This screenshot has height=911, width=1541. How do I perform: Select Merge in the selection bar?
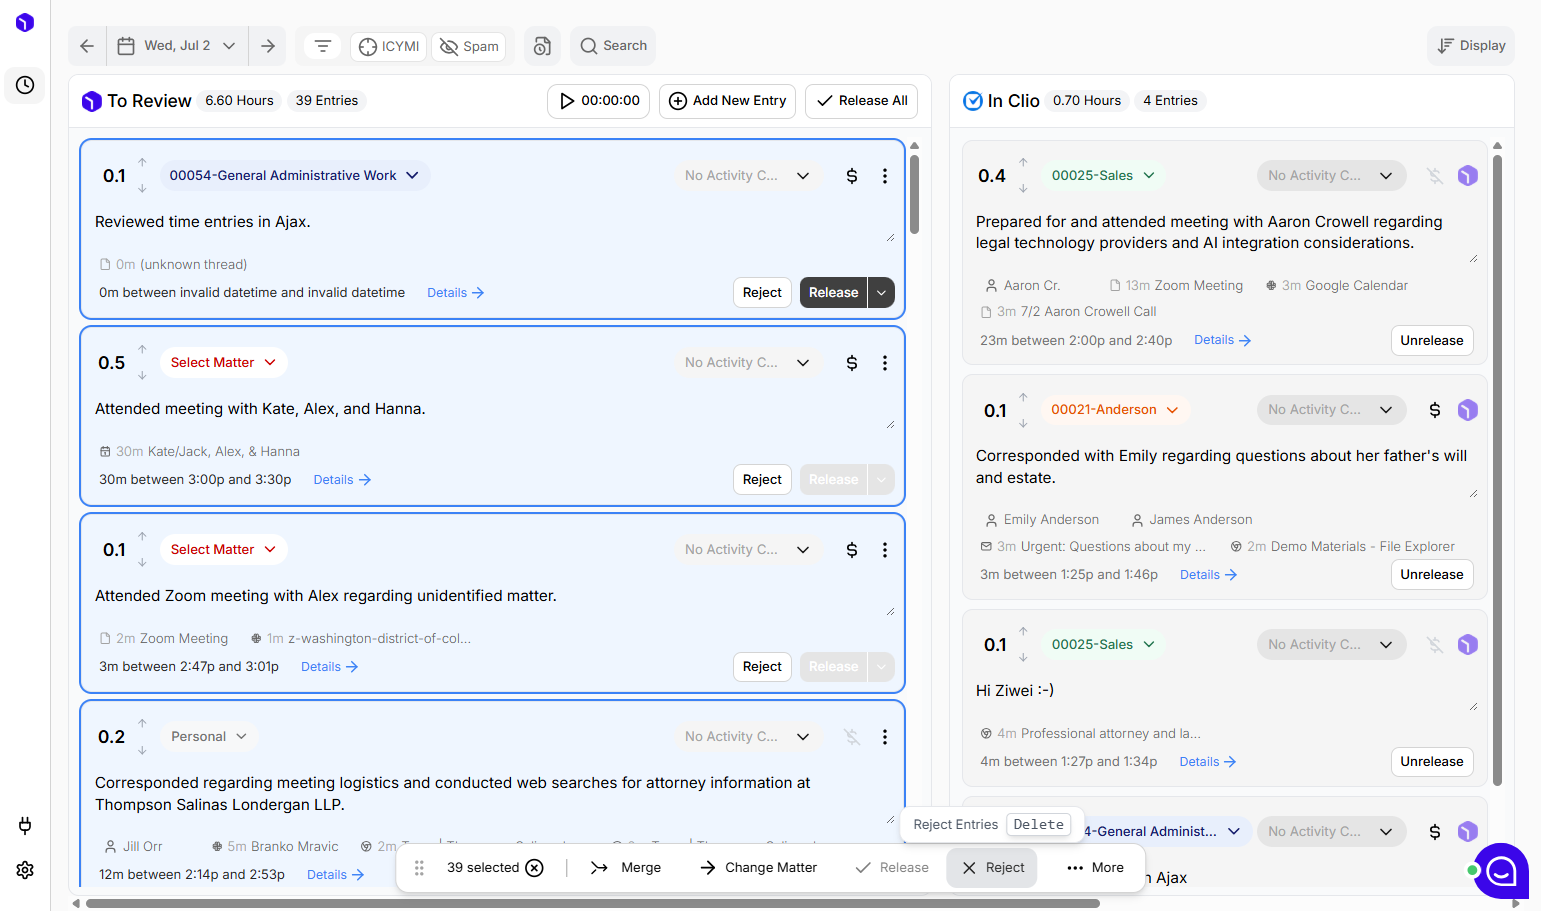point(626,868)
